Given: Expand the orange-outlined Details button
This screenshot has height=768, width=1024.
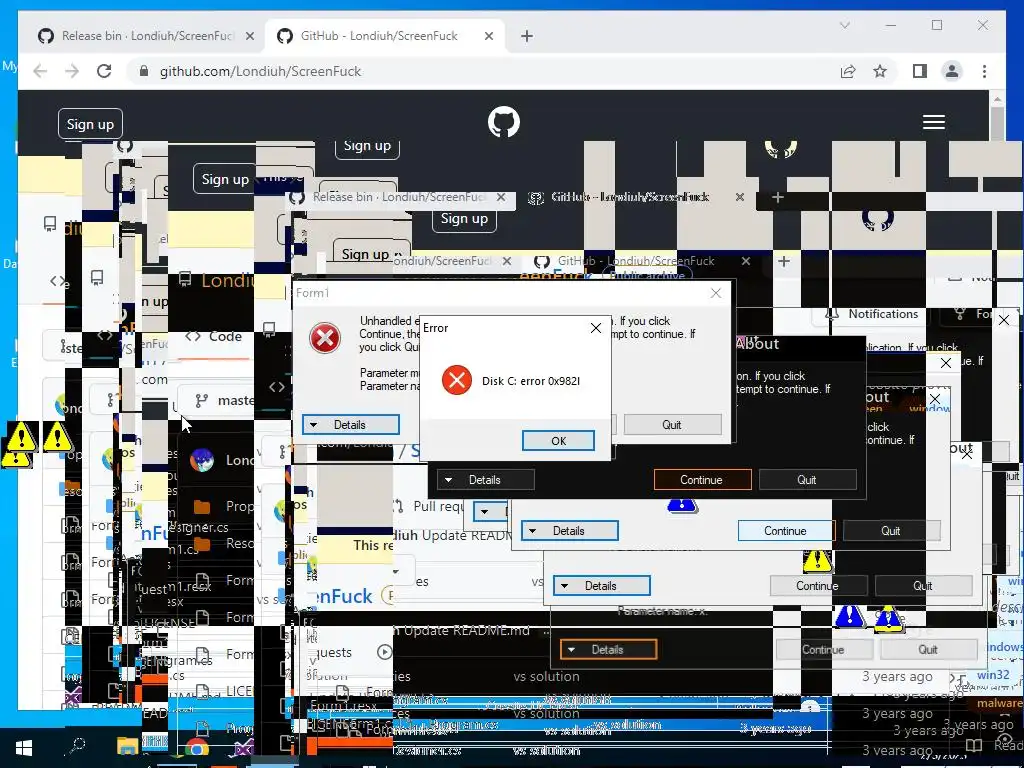Looking at the screenshot, I should coord(608,649).
